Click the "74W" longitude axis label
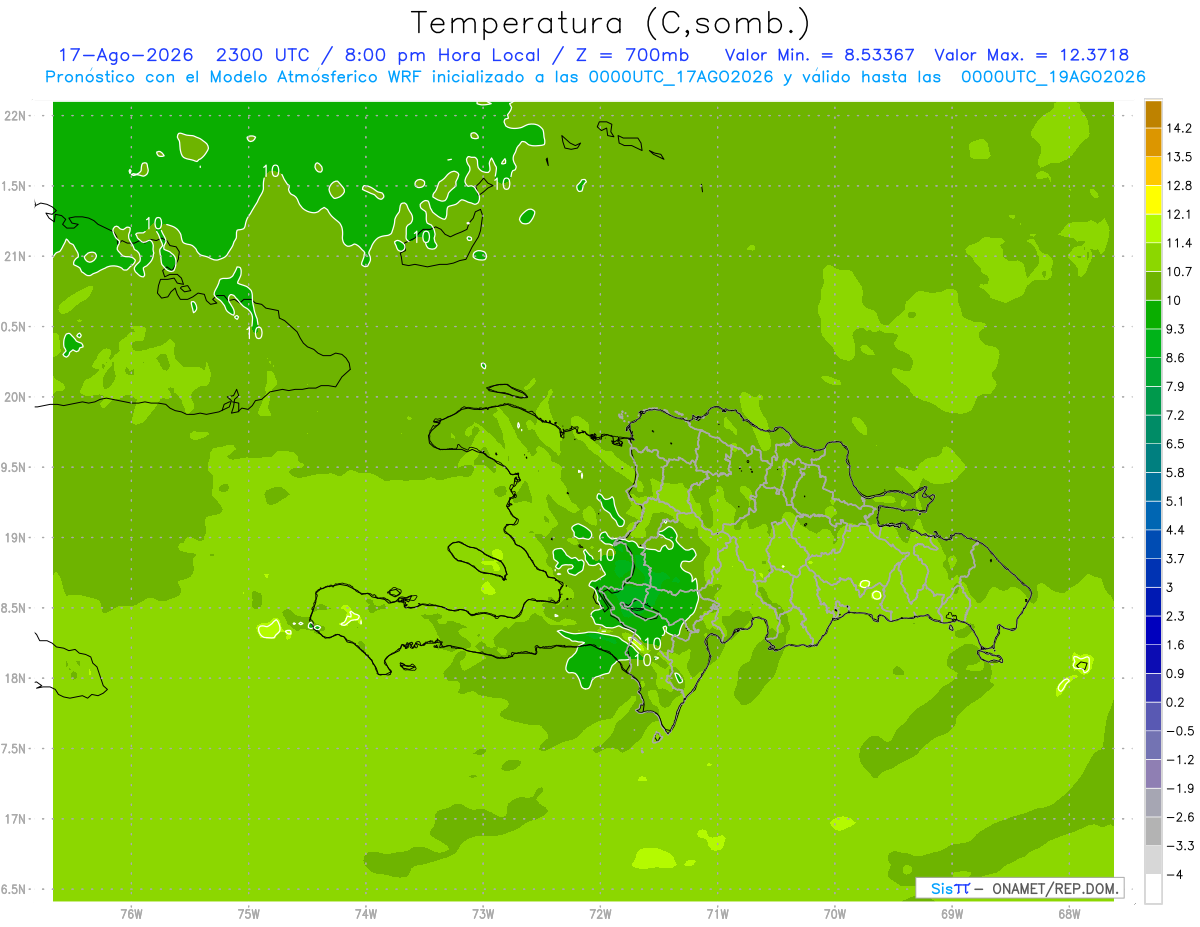Viewport: 1200px width, 927px height. 366,914
